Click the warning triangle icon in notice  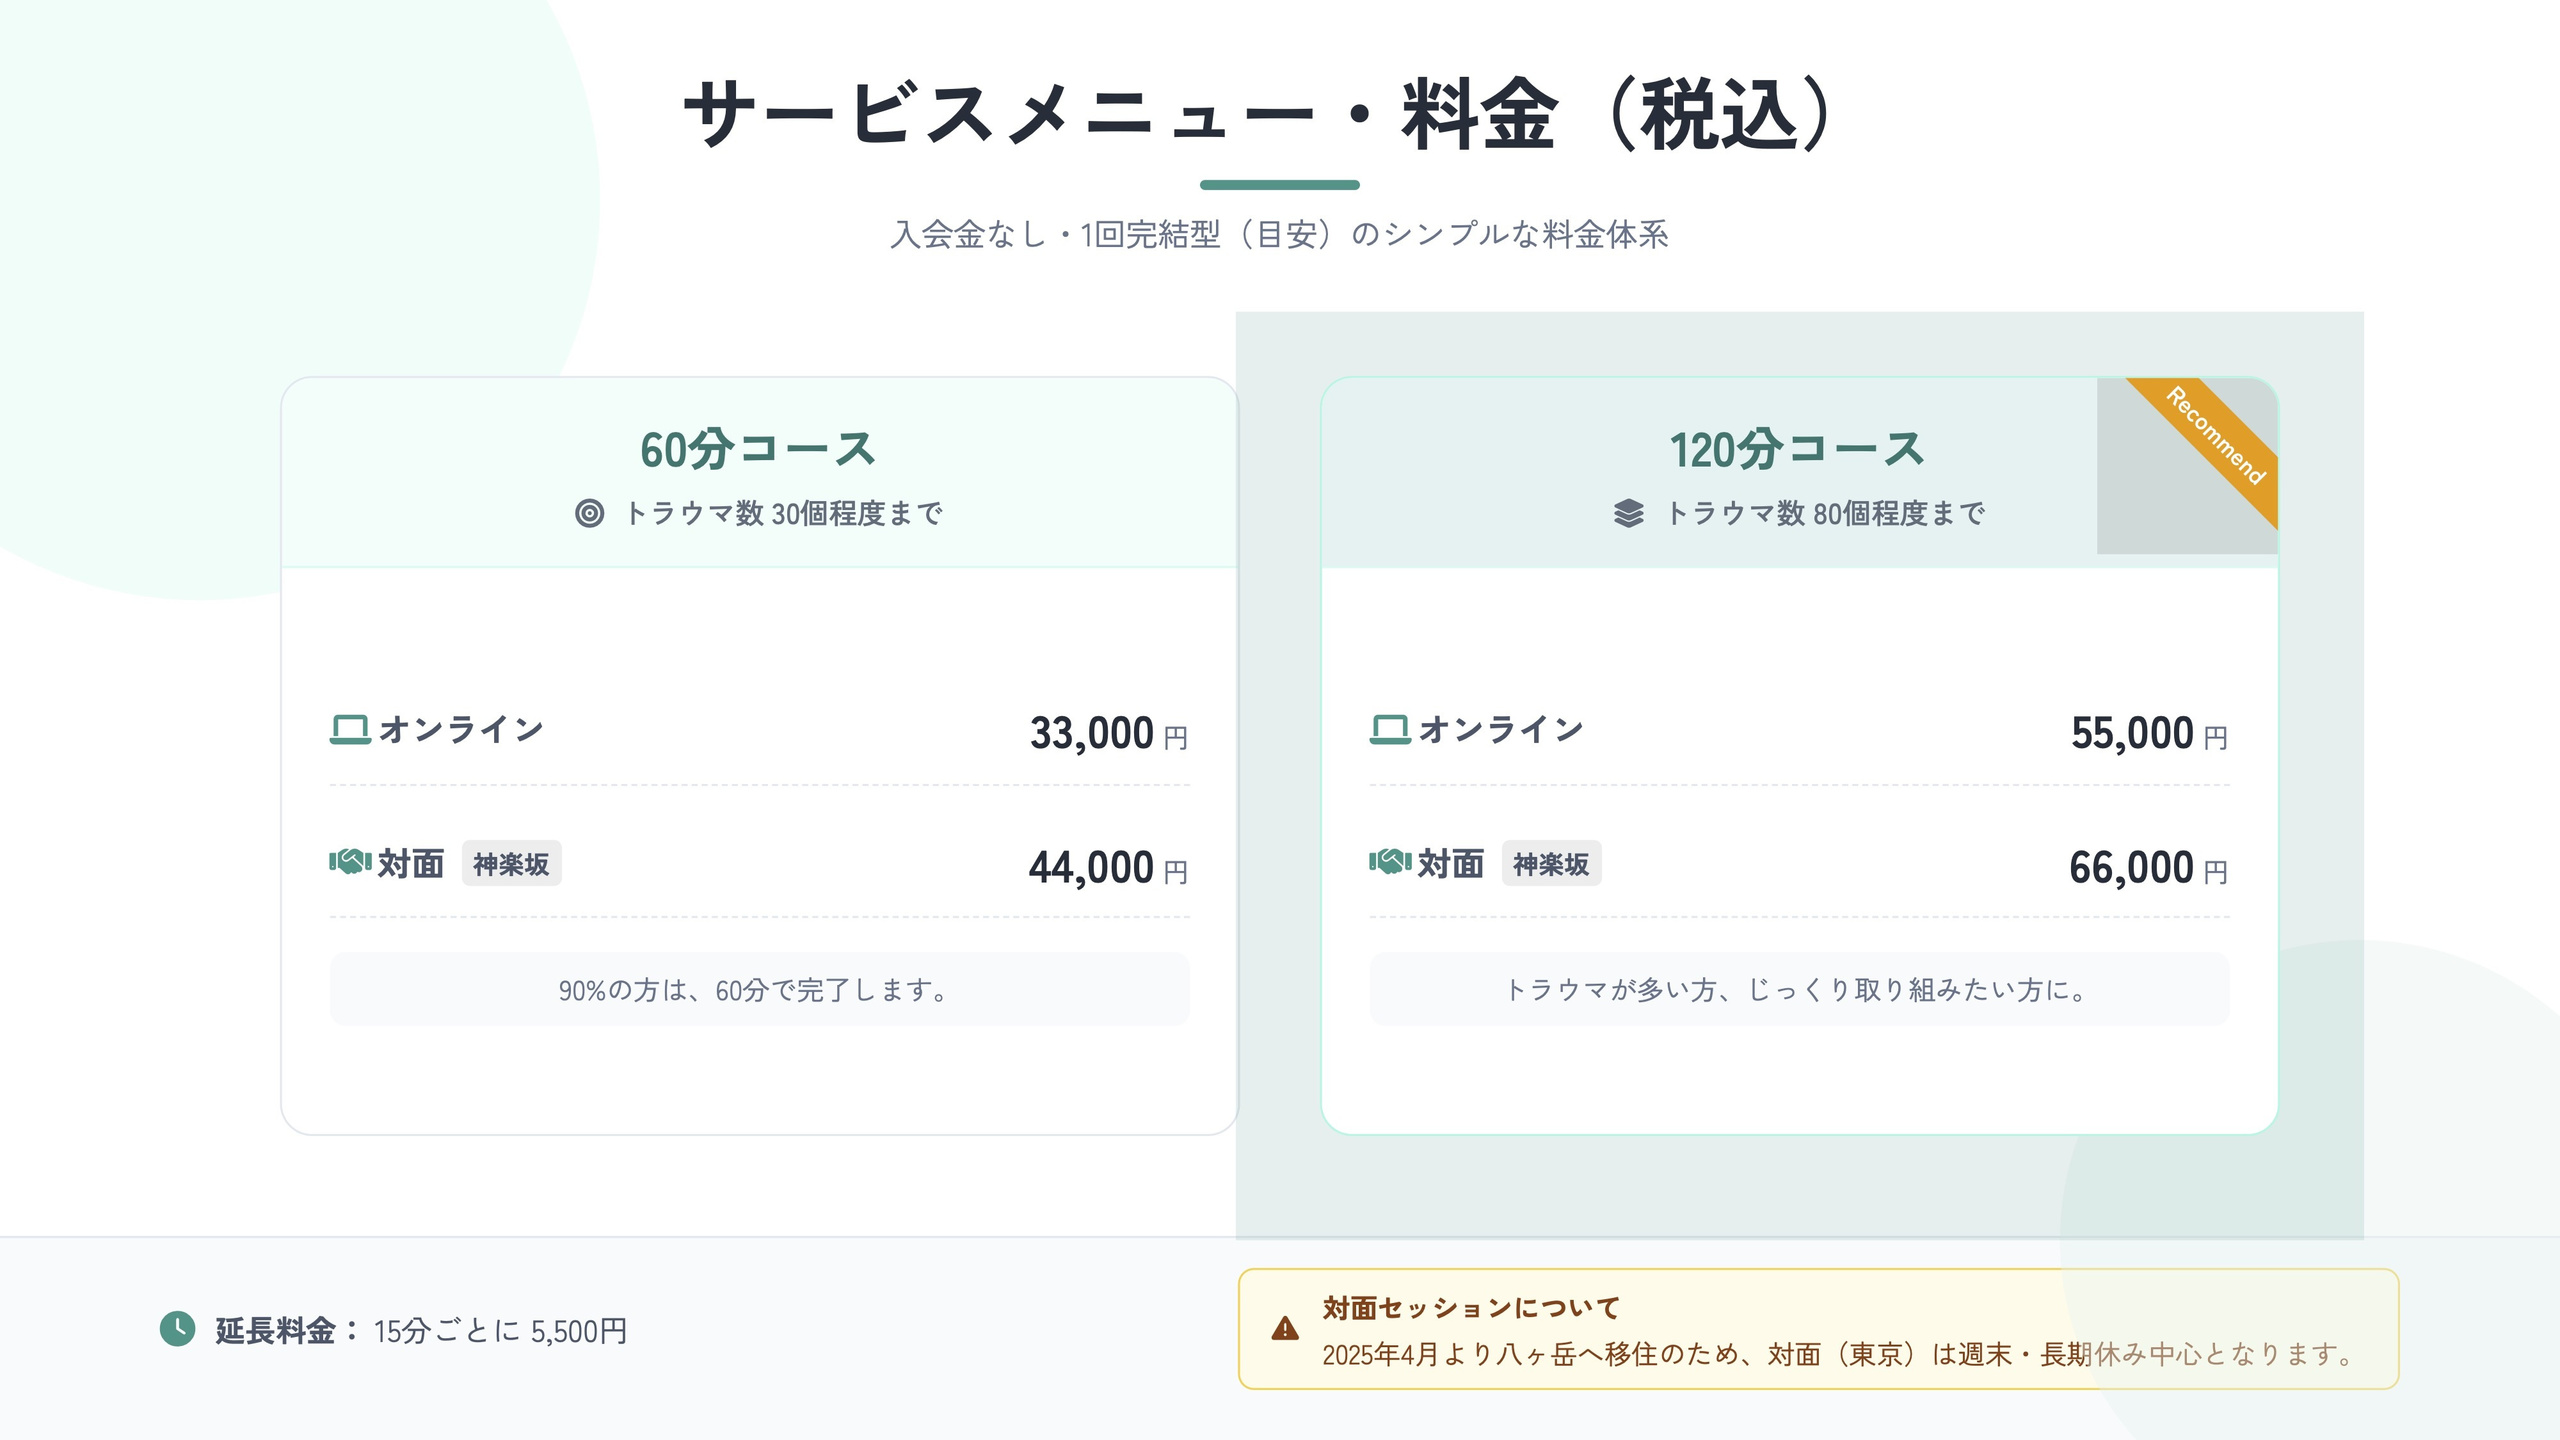click(x=1285, y=1329)
